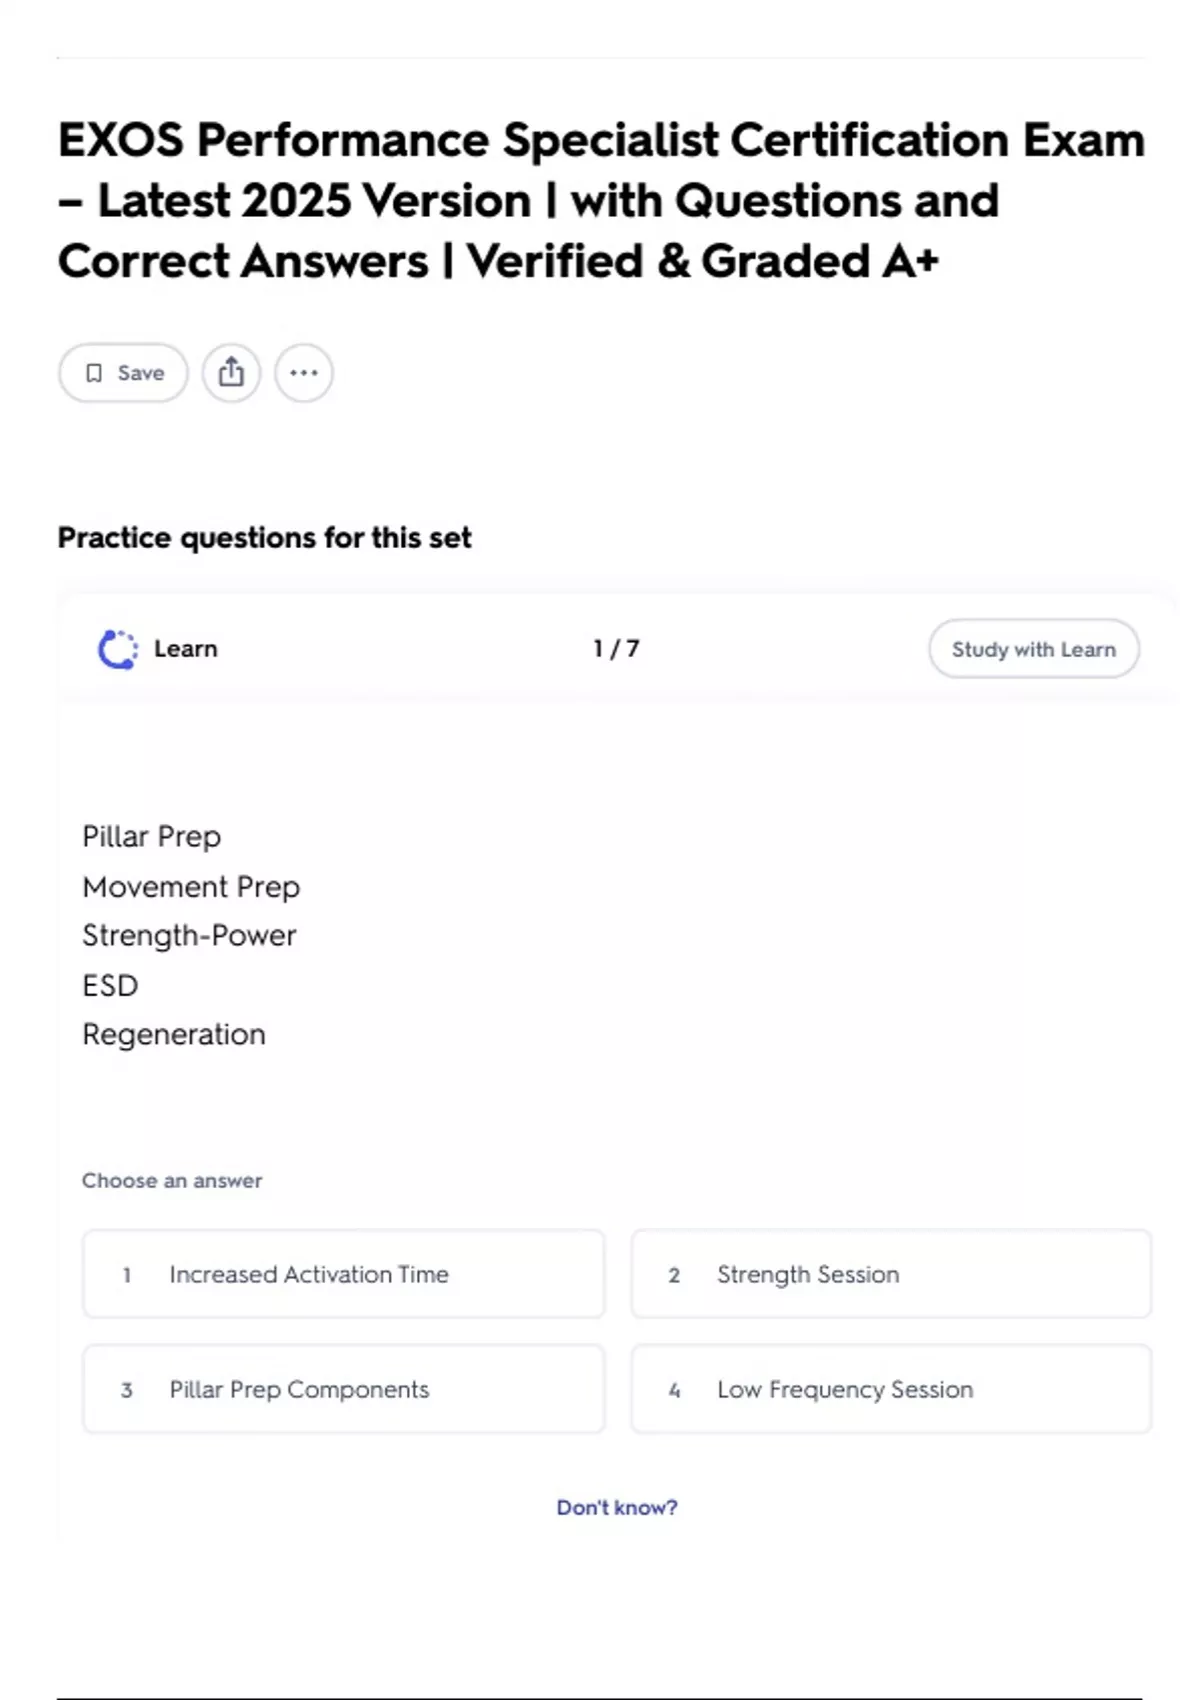Click the "Movement Prep" line in question
The image size is (1200, 1700).
(191, 887)
